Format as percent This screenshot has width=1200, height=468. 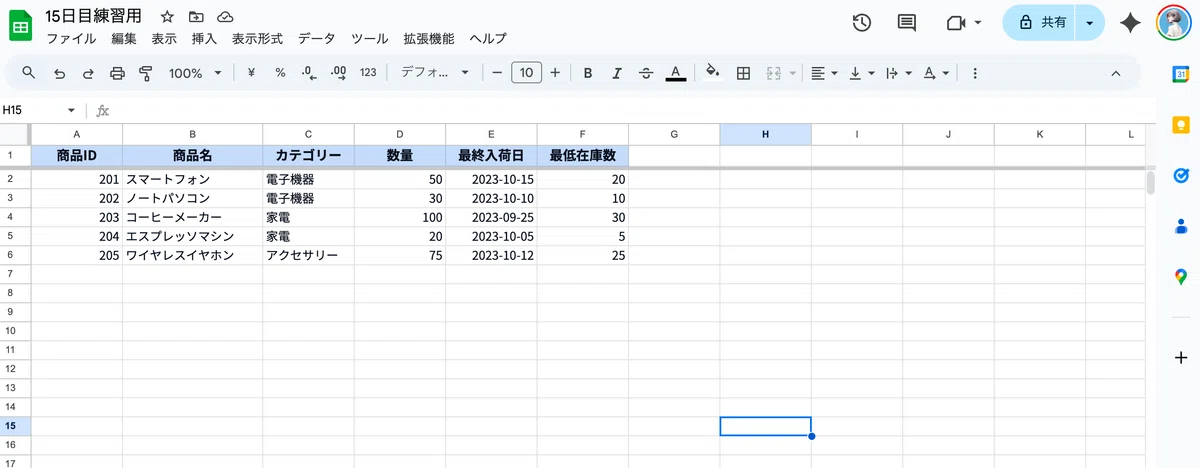coord(280,73)
